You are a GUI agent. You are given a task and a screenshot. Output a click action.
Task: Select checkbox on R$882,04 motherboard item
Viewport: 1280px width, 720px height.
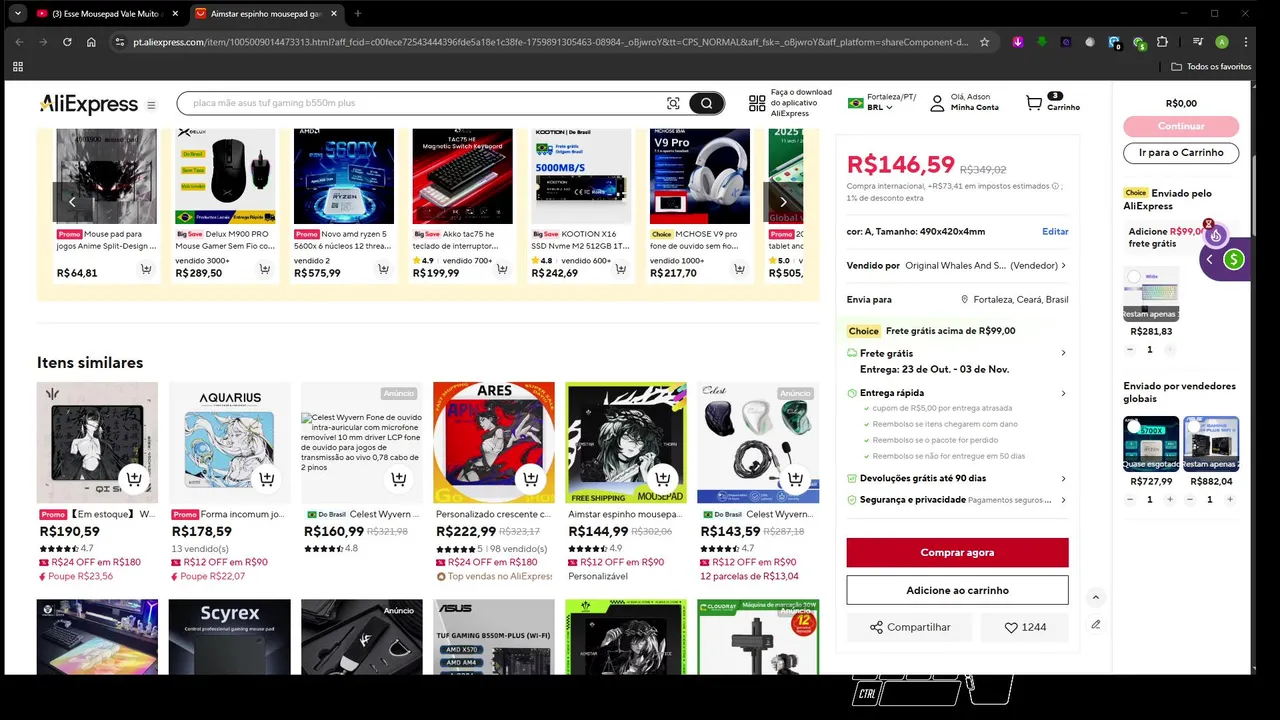[1194, 427]
